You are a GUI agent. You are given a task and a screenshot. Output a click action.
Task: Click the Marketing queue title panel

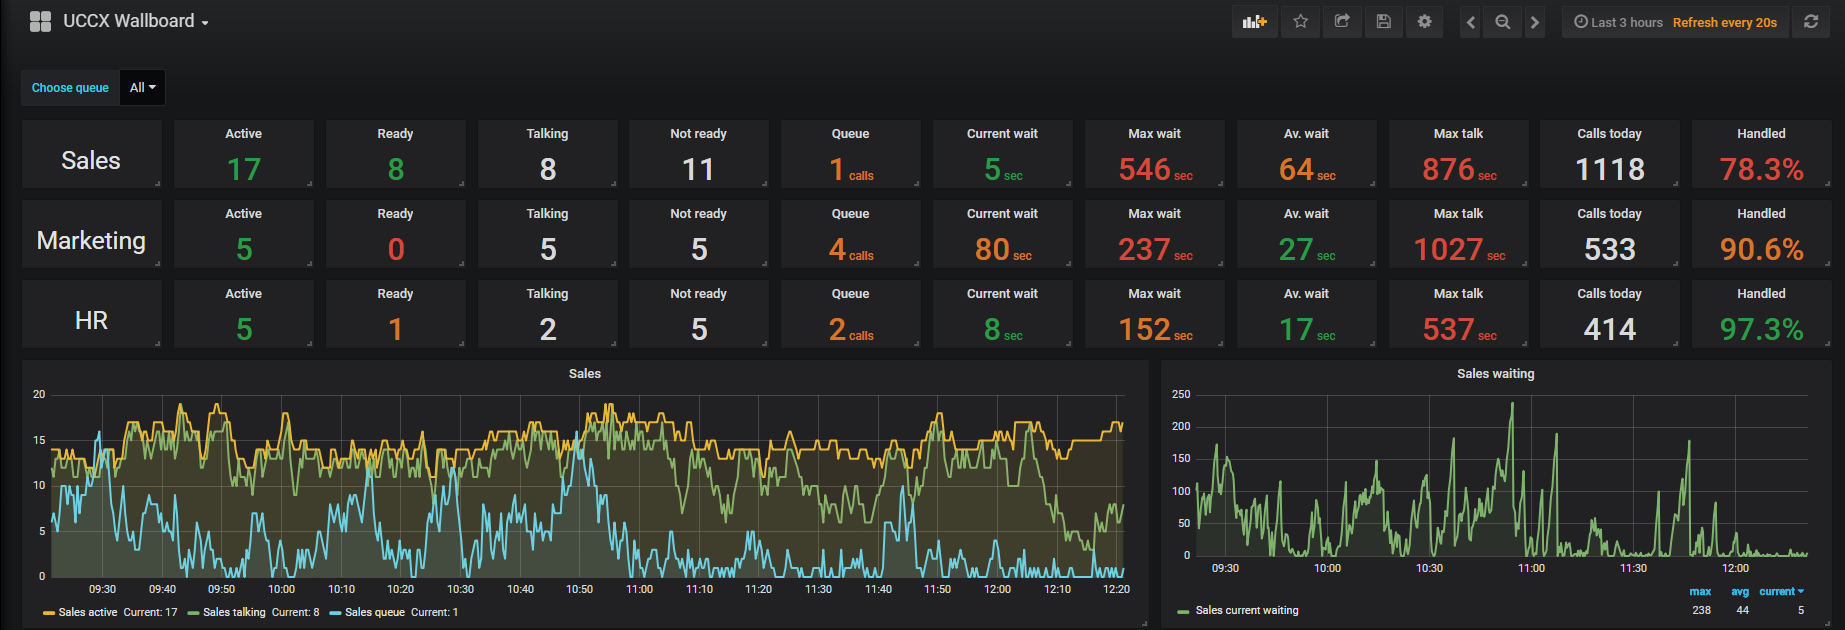91,240
